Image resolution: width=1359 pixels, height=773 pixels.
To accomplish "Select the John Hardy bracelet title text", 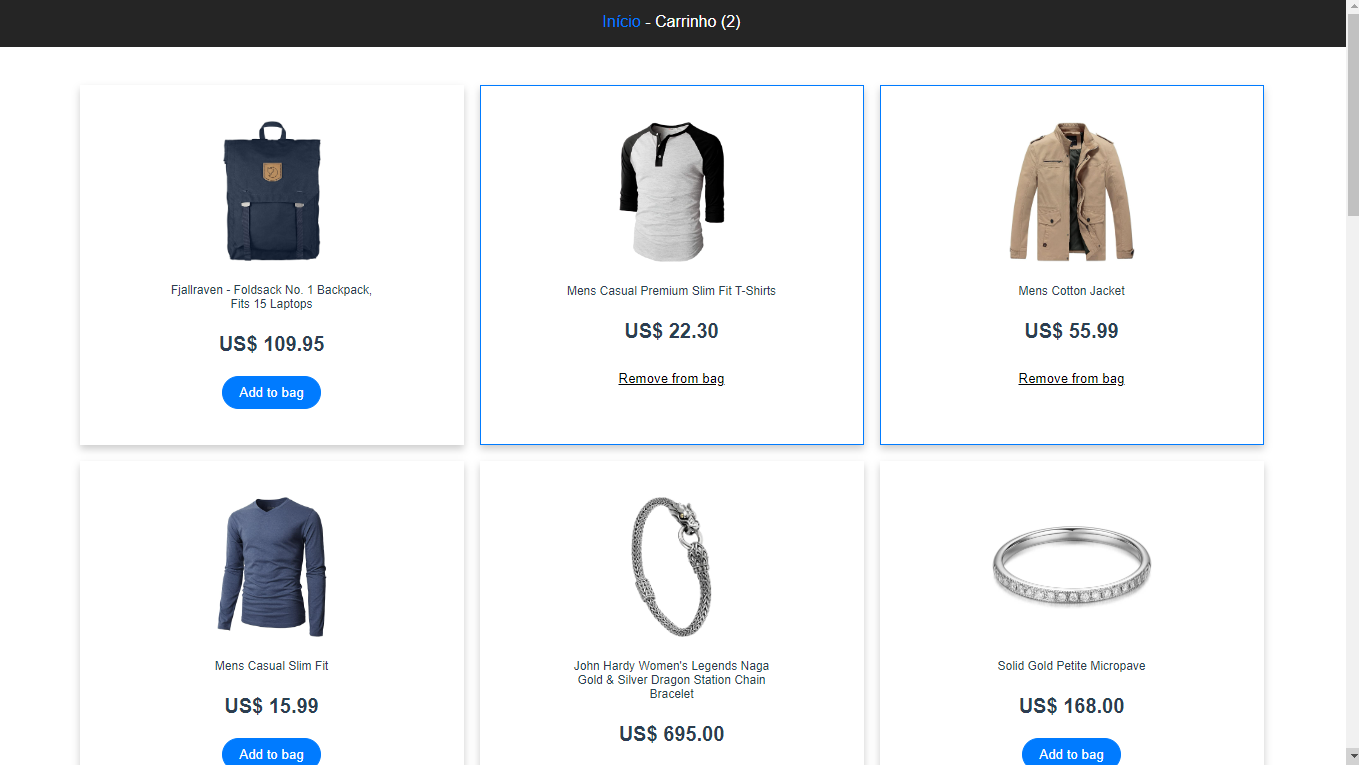I will click(671, 680).
